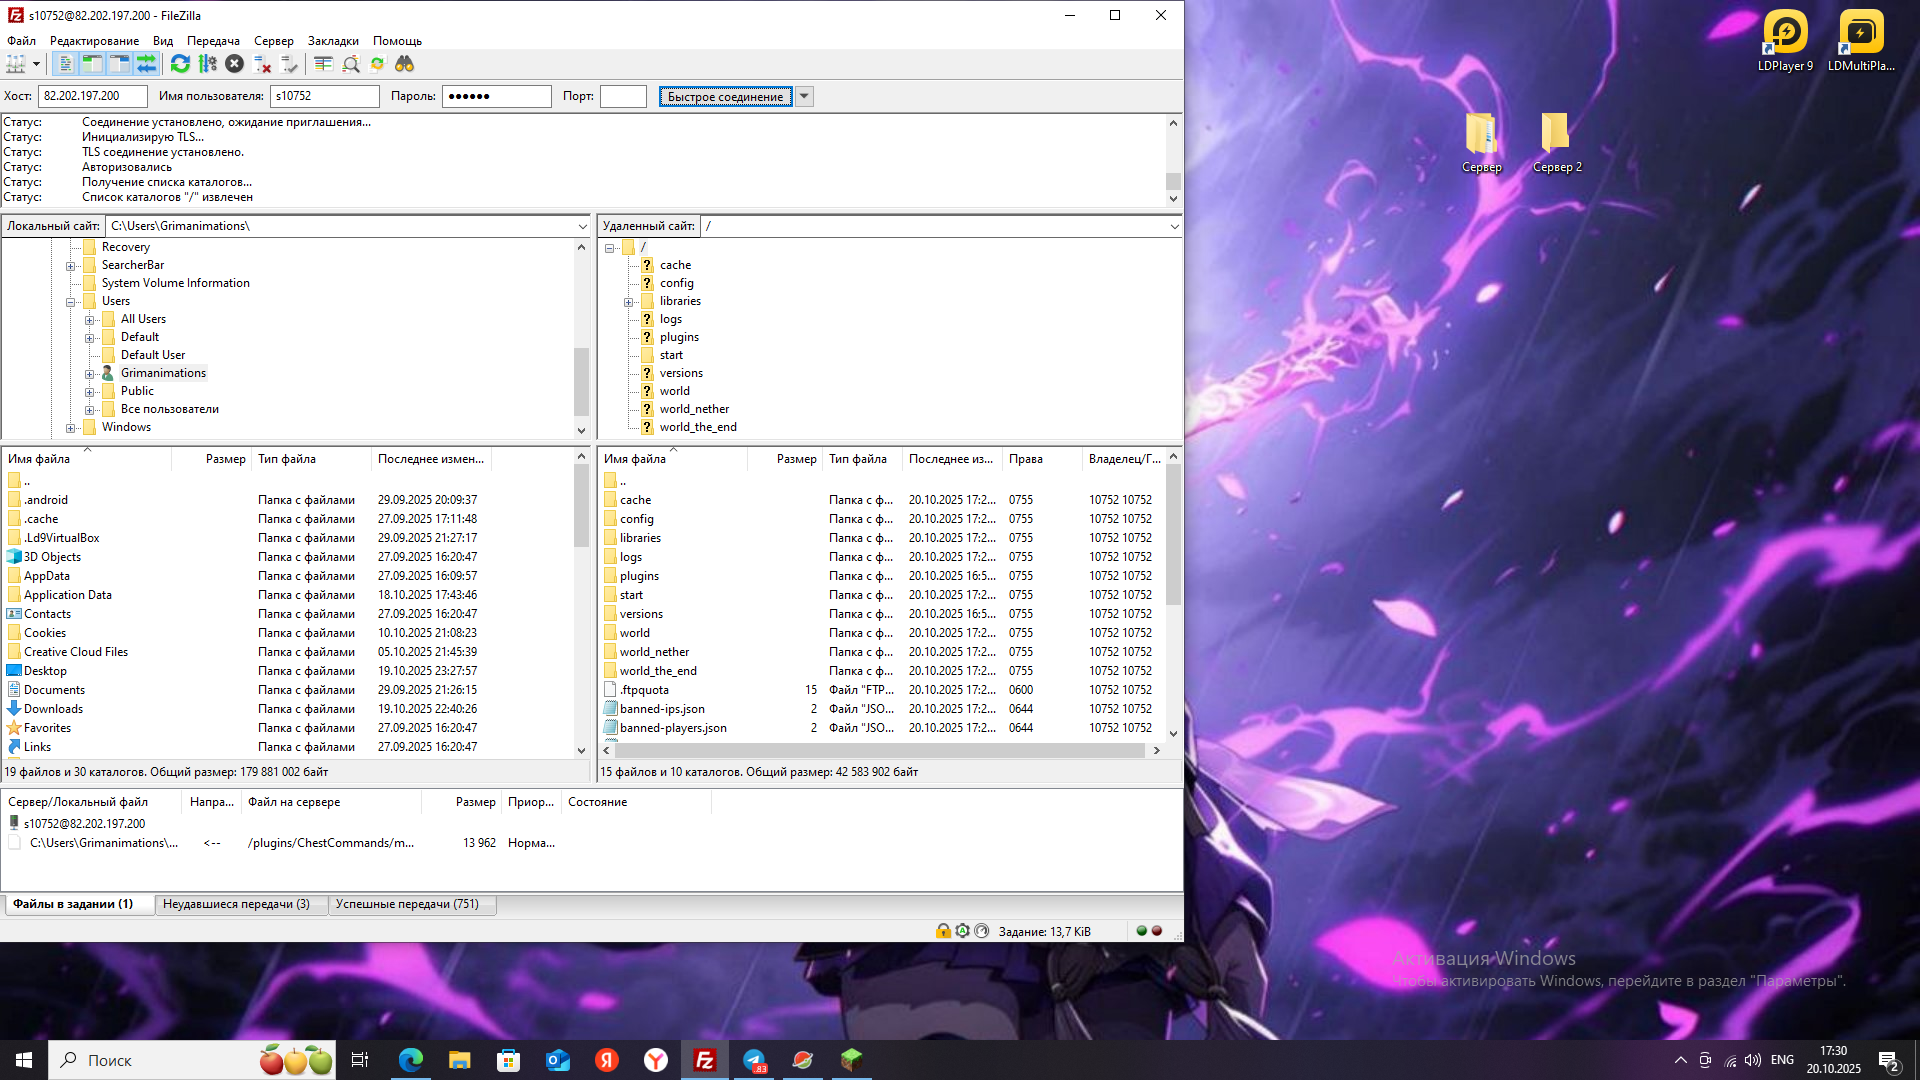Switch to Неудавшиеся передачи tab
The width and height of the screenshot is (1920, 1080).
pos(236,904)
